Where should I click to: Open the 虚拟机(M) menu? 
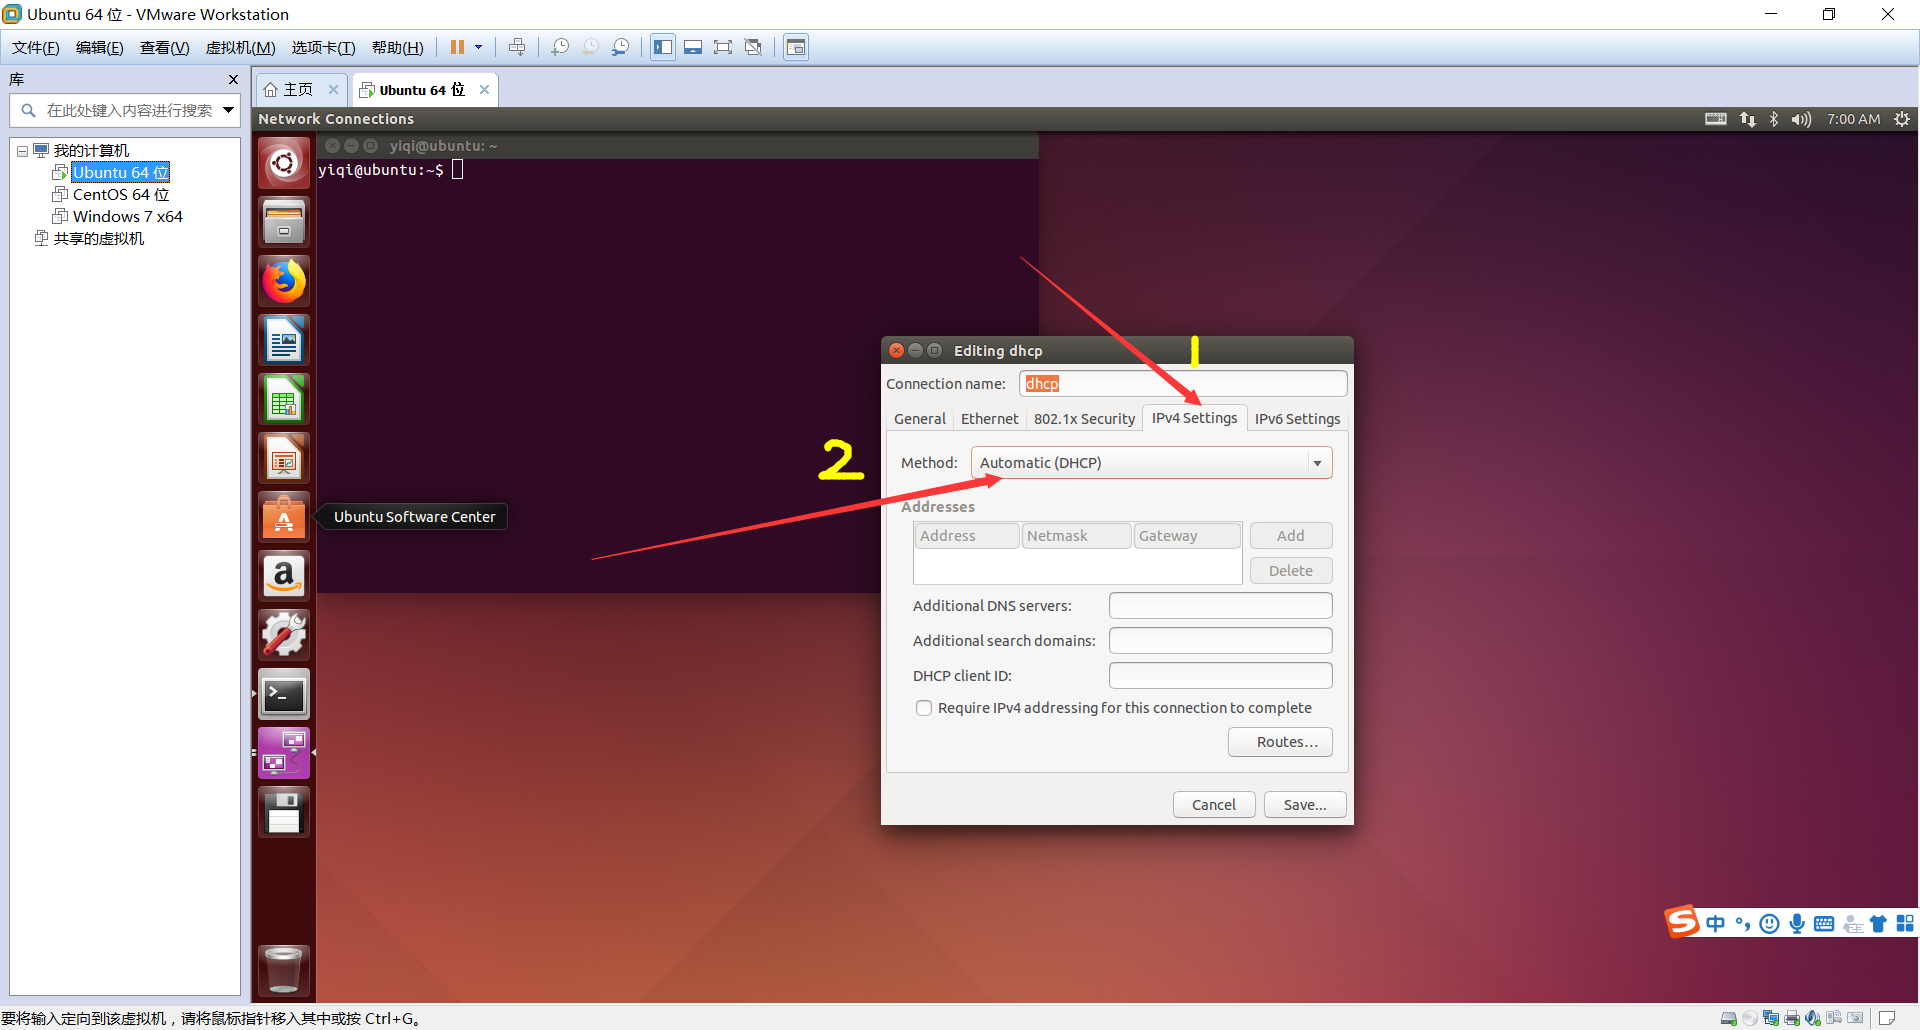pos(240,48)
